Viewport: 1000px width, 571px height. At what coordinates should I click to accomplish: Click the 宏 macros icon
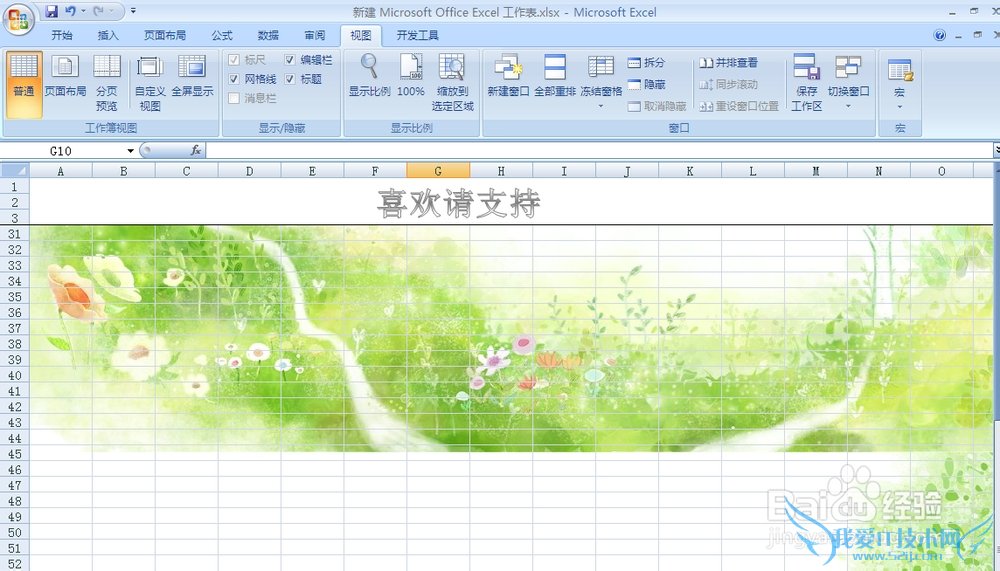point(900,69)
